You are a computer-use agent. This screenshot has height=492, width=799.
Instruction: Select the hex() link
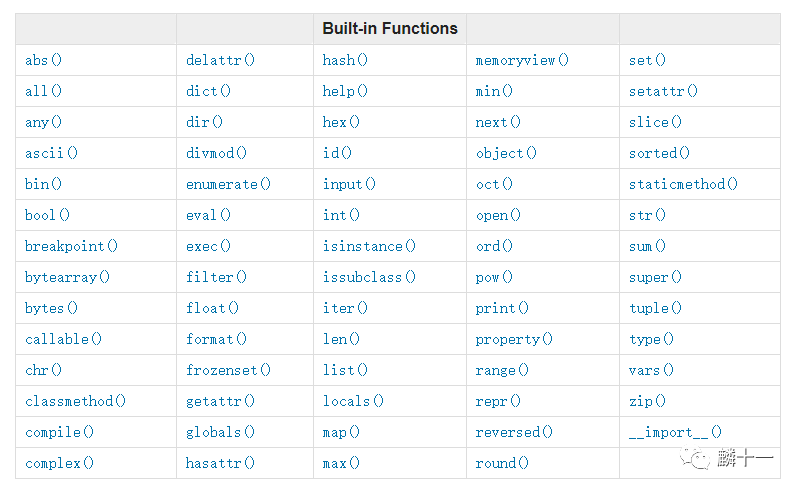tap(341, 122)
